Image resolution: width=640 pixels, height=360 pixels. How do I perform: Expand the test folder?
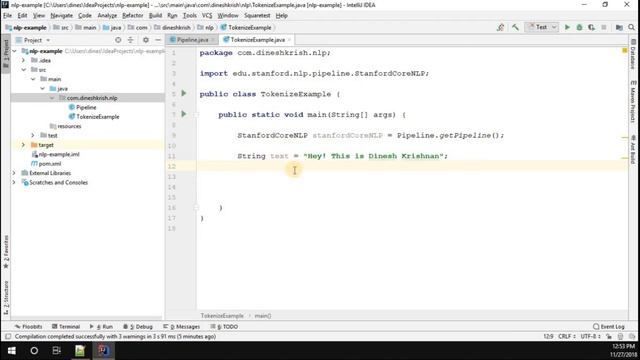pyautogui.click(x=33, y=136)
